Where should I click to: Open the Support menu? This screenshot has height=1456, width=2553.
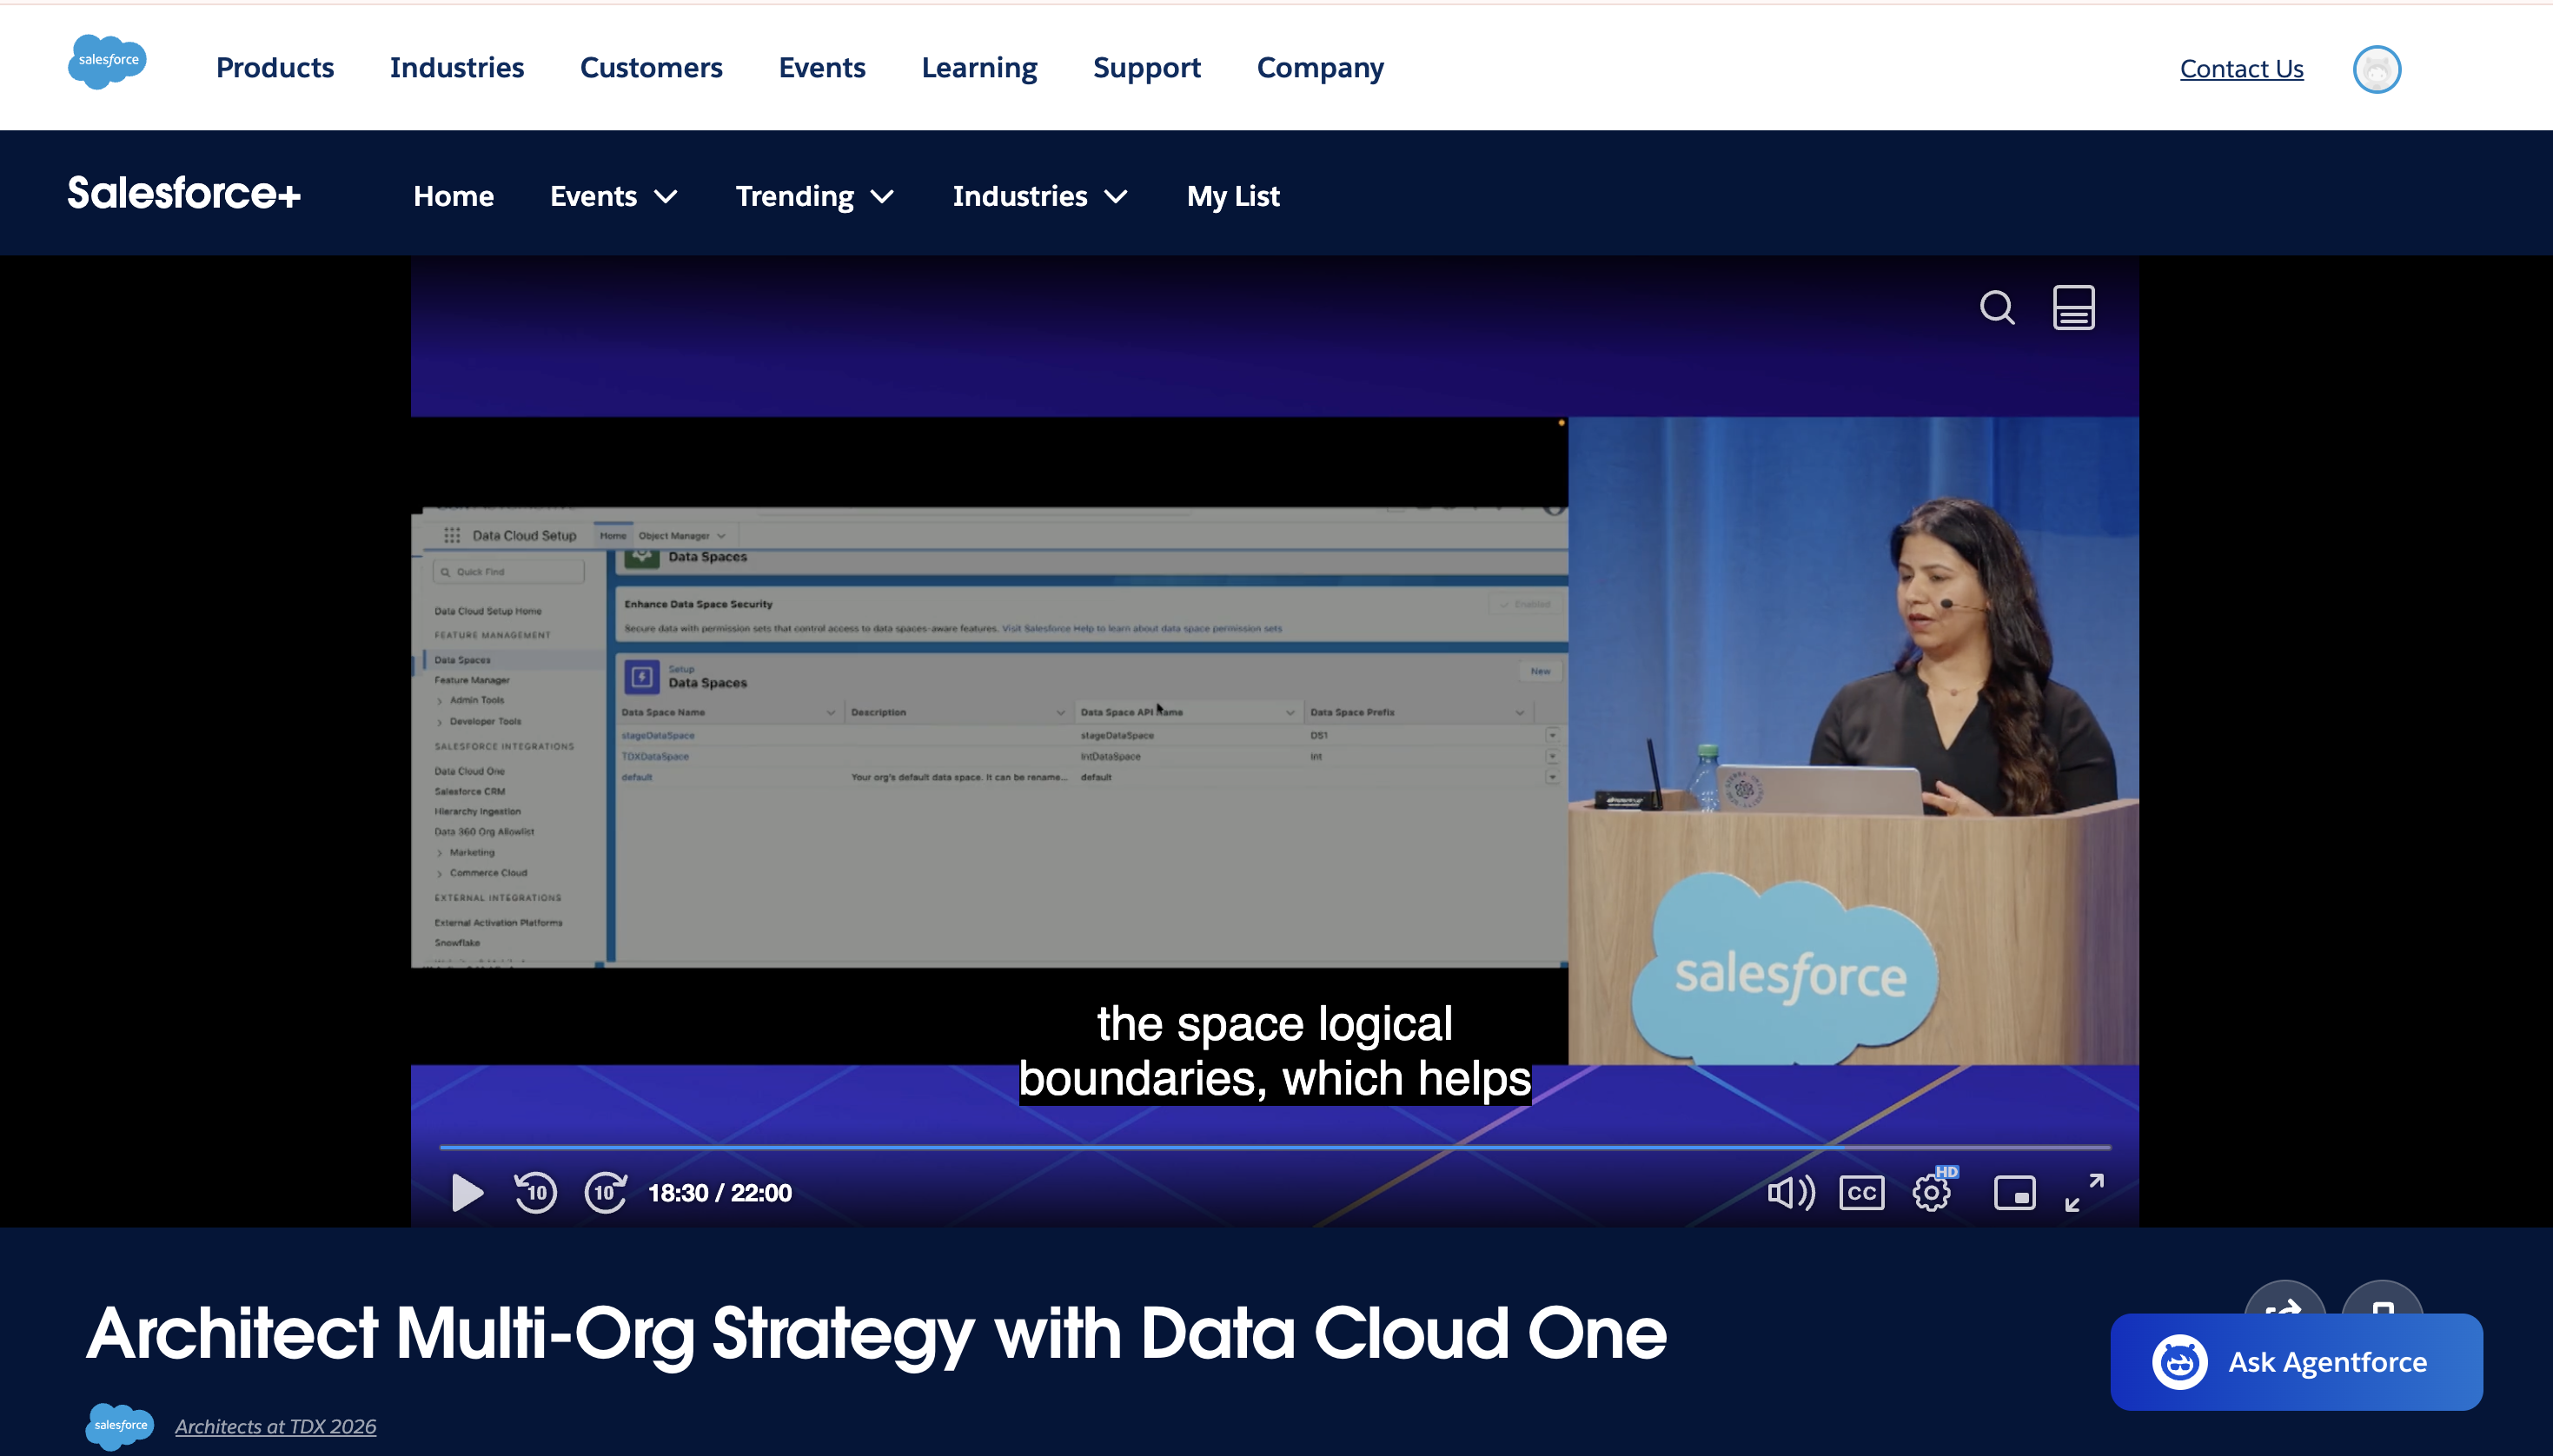pos(1147,68)
